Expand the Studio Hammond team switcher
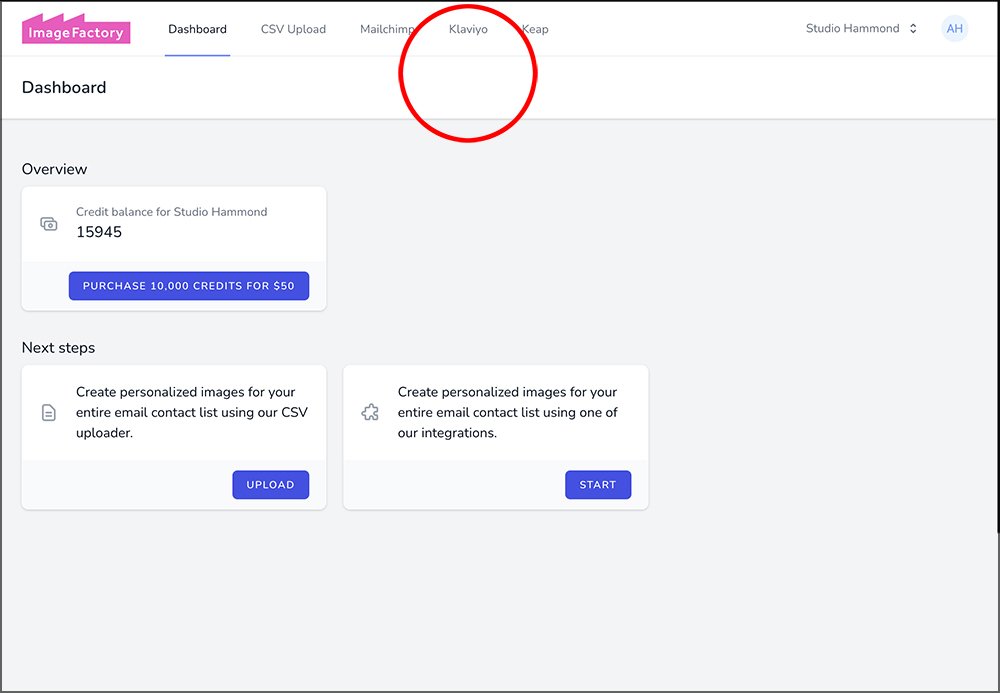Screen dimensions: 1000x693 pyautogui.click(x=853, y=29)
